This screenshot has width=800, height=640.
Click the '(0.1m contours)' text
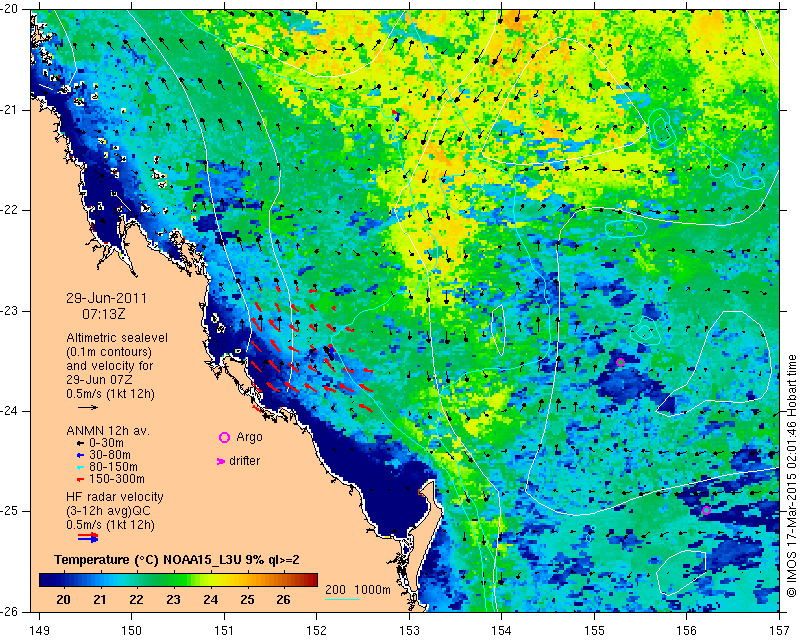click(x=109, y=352)
